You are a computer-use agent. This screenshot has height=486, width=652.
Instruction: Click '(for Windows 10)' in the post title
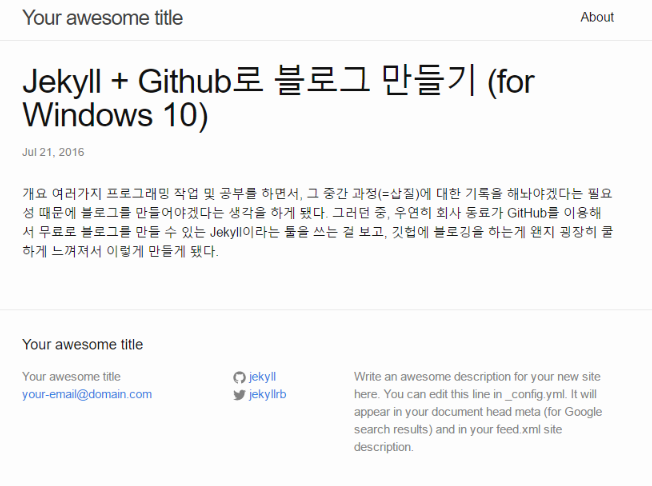click(x=116, y=116)
